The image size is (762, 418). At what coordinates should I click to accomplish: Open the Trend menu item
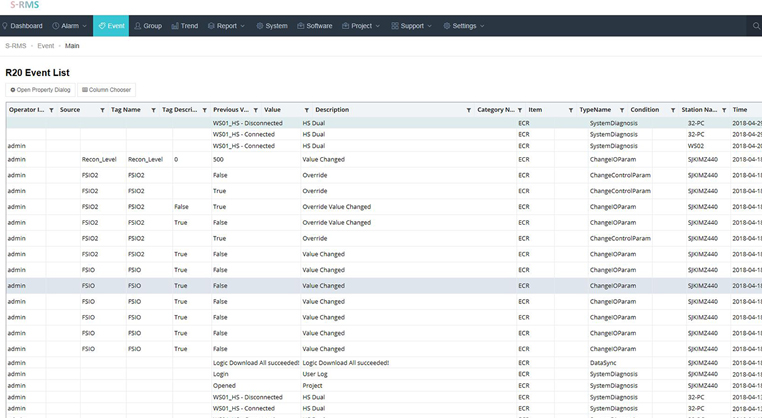coord(185,26)
